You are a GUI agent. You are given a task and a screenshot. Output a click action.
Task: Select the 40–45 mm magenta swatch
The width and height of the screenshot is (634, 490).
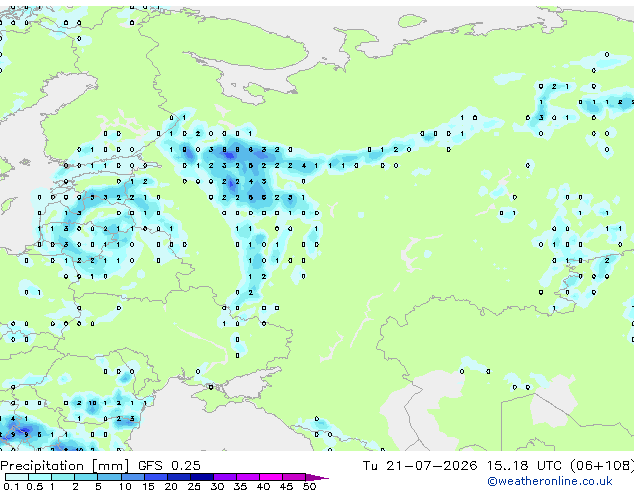click(271, 477)
